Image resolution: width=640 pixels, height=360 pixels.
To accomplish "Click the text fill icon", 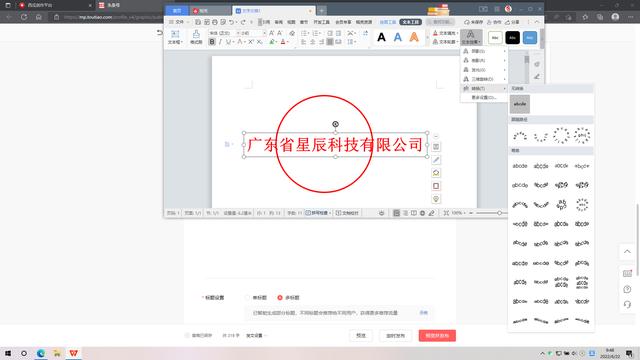I will (x=435, y=33).
